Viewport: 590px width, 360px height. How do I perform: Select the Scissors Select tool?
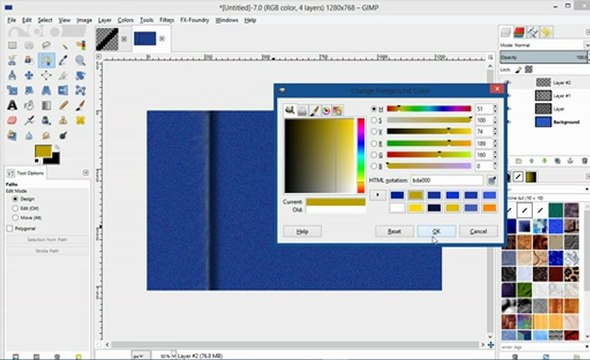click(x=12, y=60)
